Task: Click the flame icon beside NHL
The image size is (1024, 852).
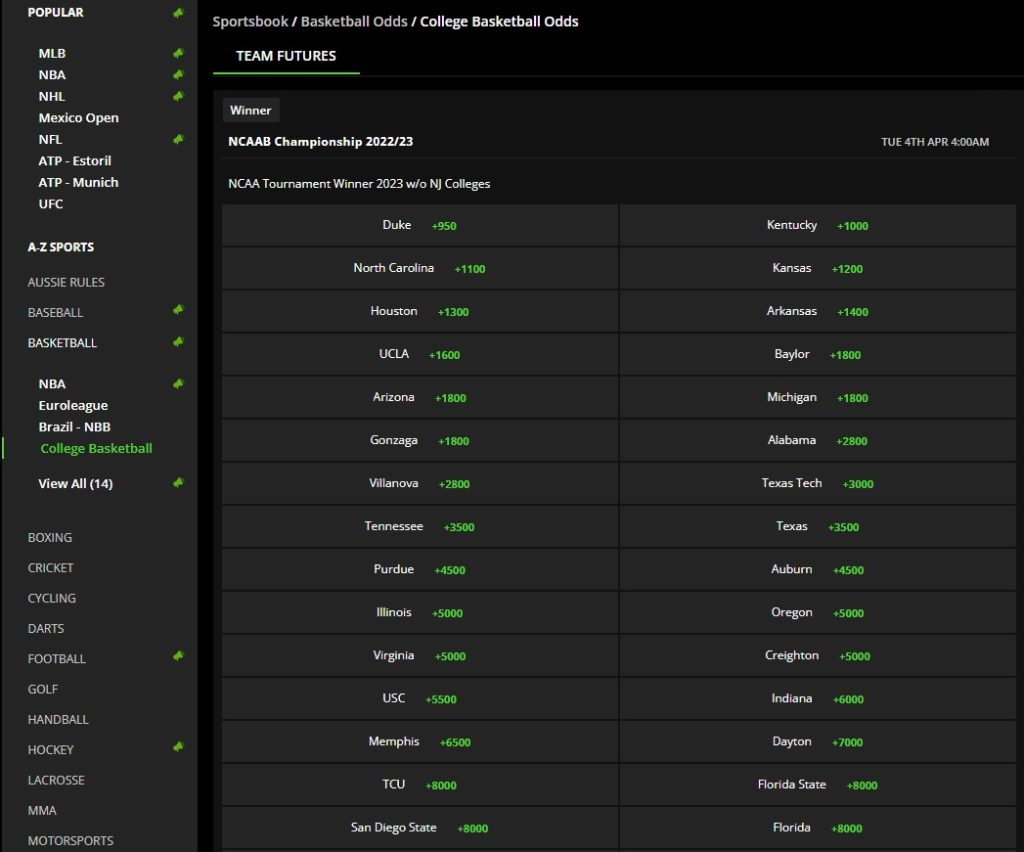Action: 179,96
